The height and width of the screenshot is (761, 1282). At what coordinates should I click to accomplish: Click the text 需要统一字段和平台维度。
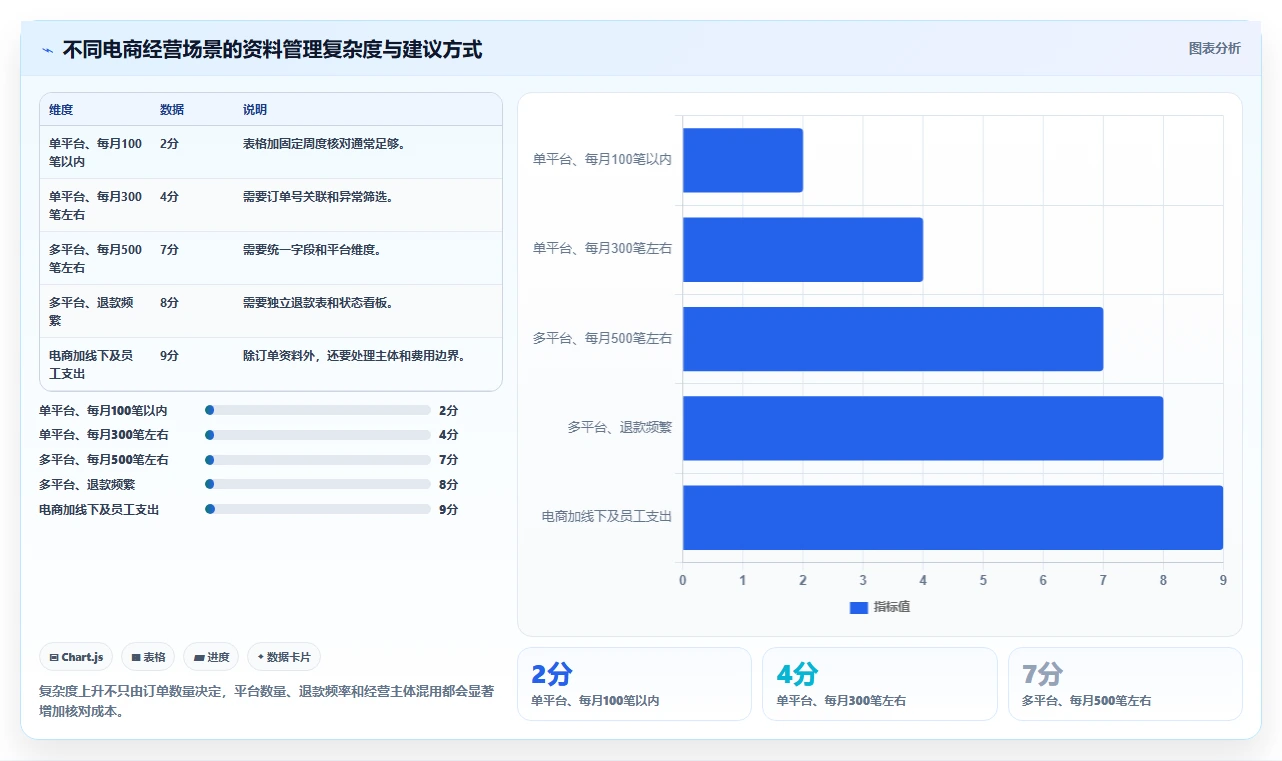pyautogui.click(x=312, y=249)
